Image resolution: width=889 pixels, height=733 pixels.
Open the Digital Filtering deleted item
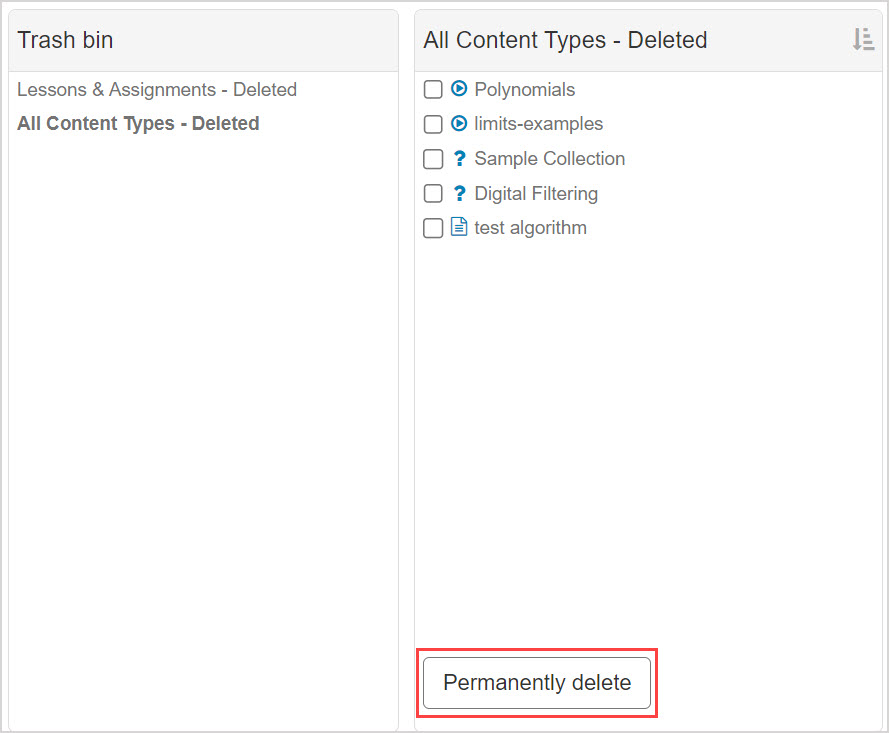point(536,193)
